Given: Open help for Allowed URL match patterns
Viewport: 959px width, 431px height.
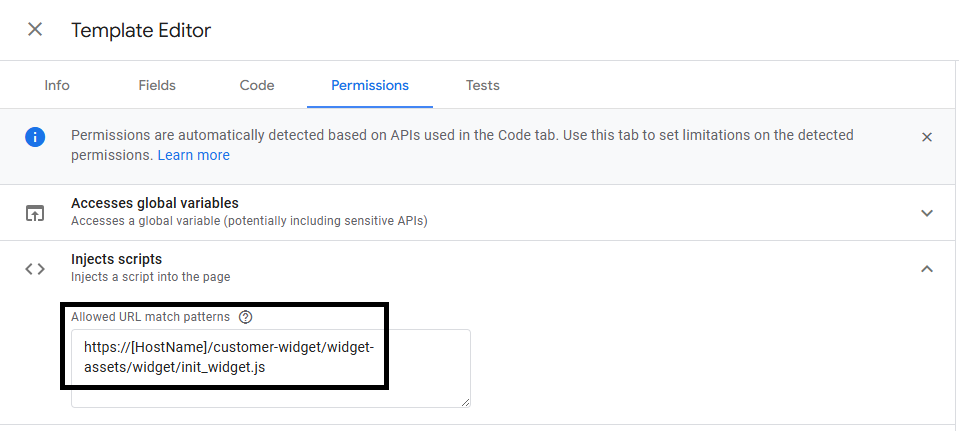Looking at the screenshot, I should point(246,317).
